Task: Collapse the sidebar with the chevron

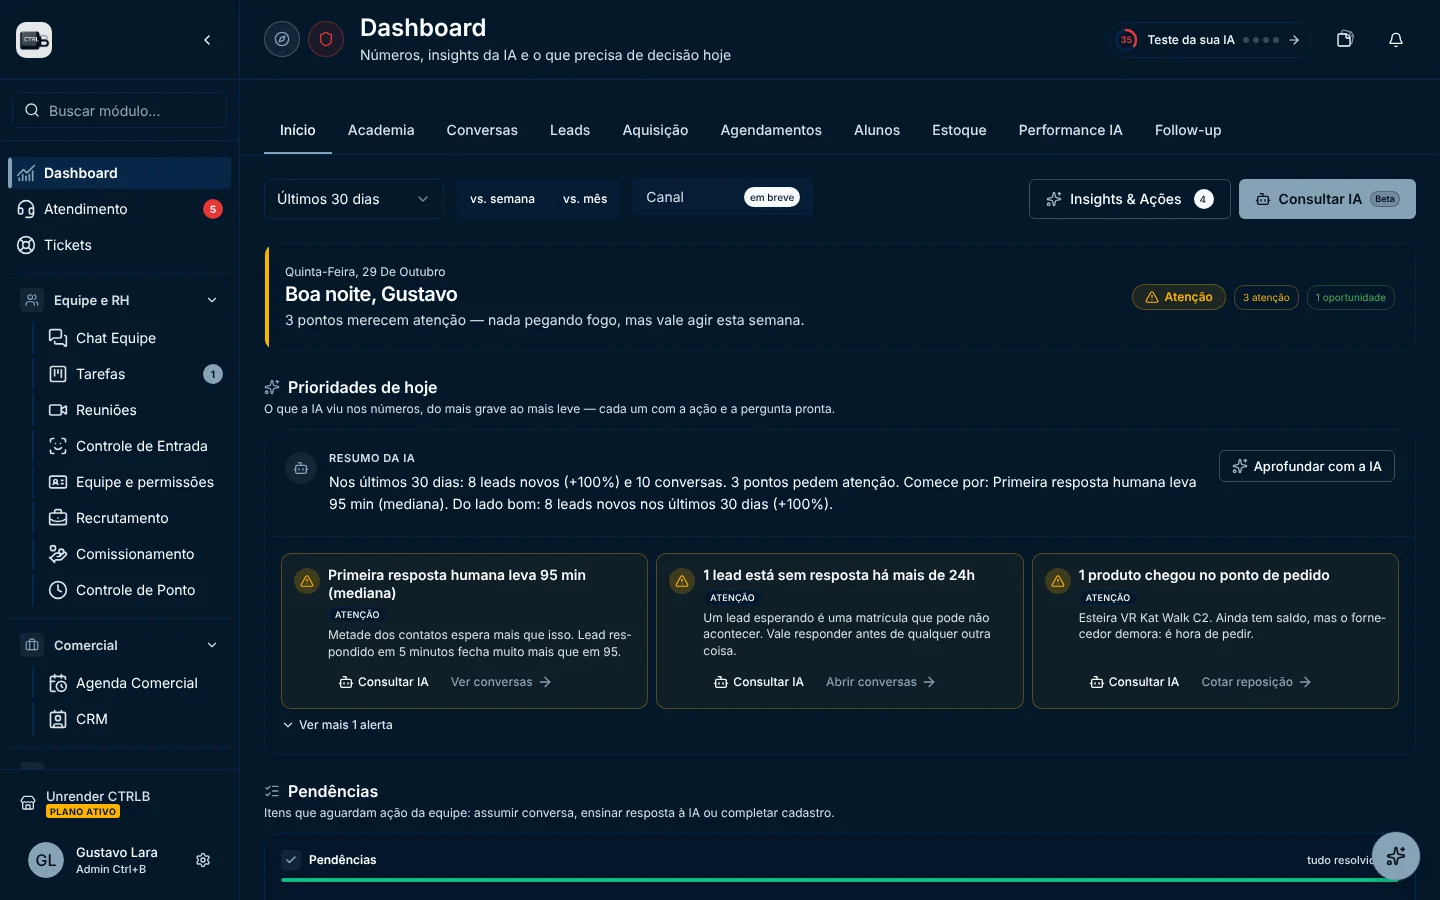Action: [207, 40]
